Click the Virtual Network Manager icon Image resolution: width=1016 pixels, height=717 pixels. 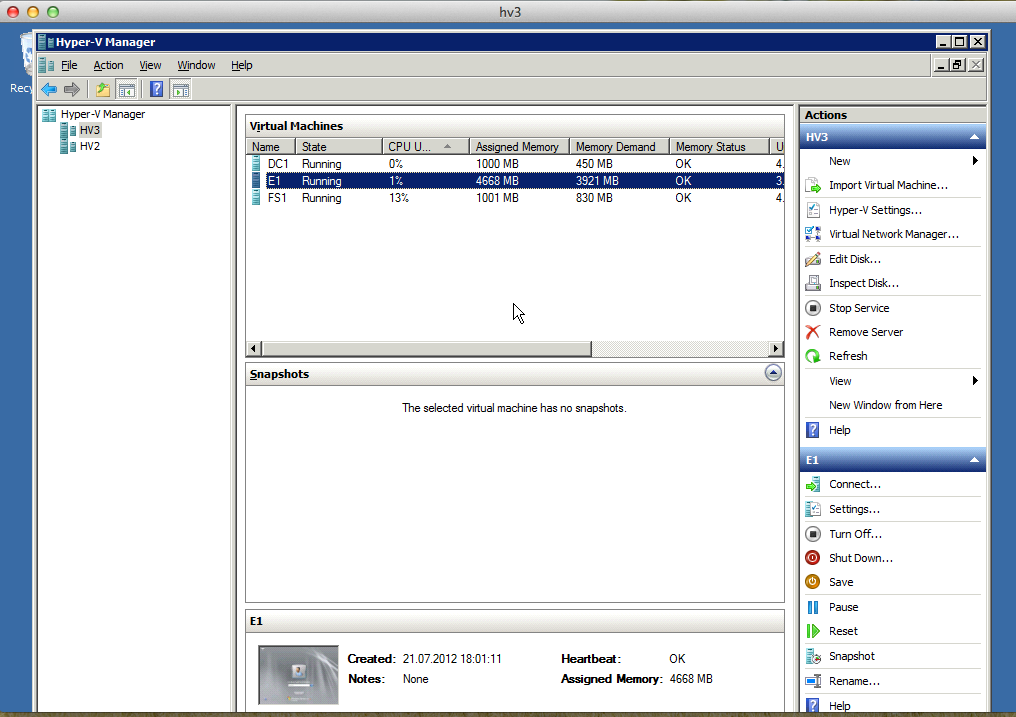tap(813, 234)
